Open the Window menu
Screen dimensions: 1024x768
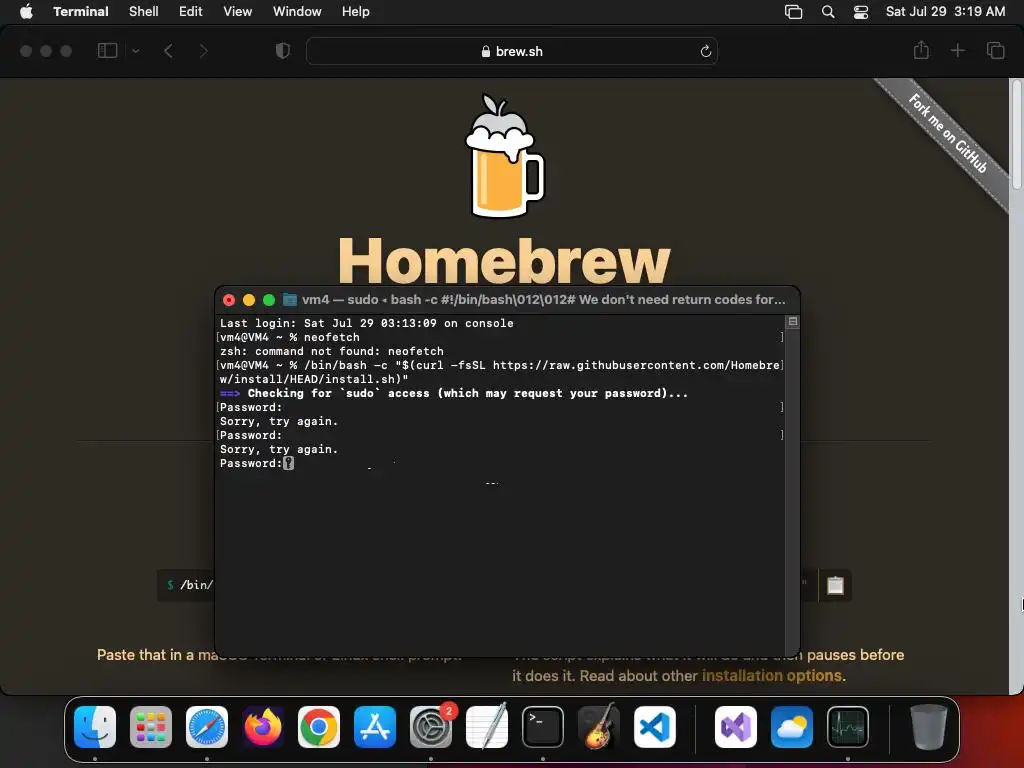(296, 11)
